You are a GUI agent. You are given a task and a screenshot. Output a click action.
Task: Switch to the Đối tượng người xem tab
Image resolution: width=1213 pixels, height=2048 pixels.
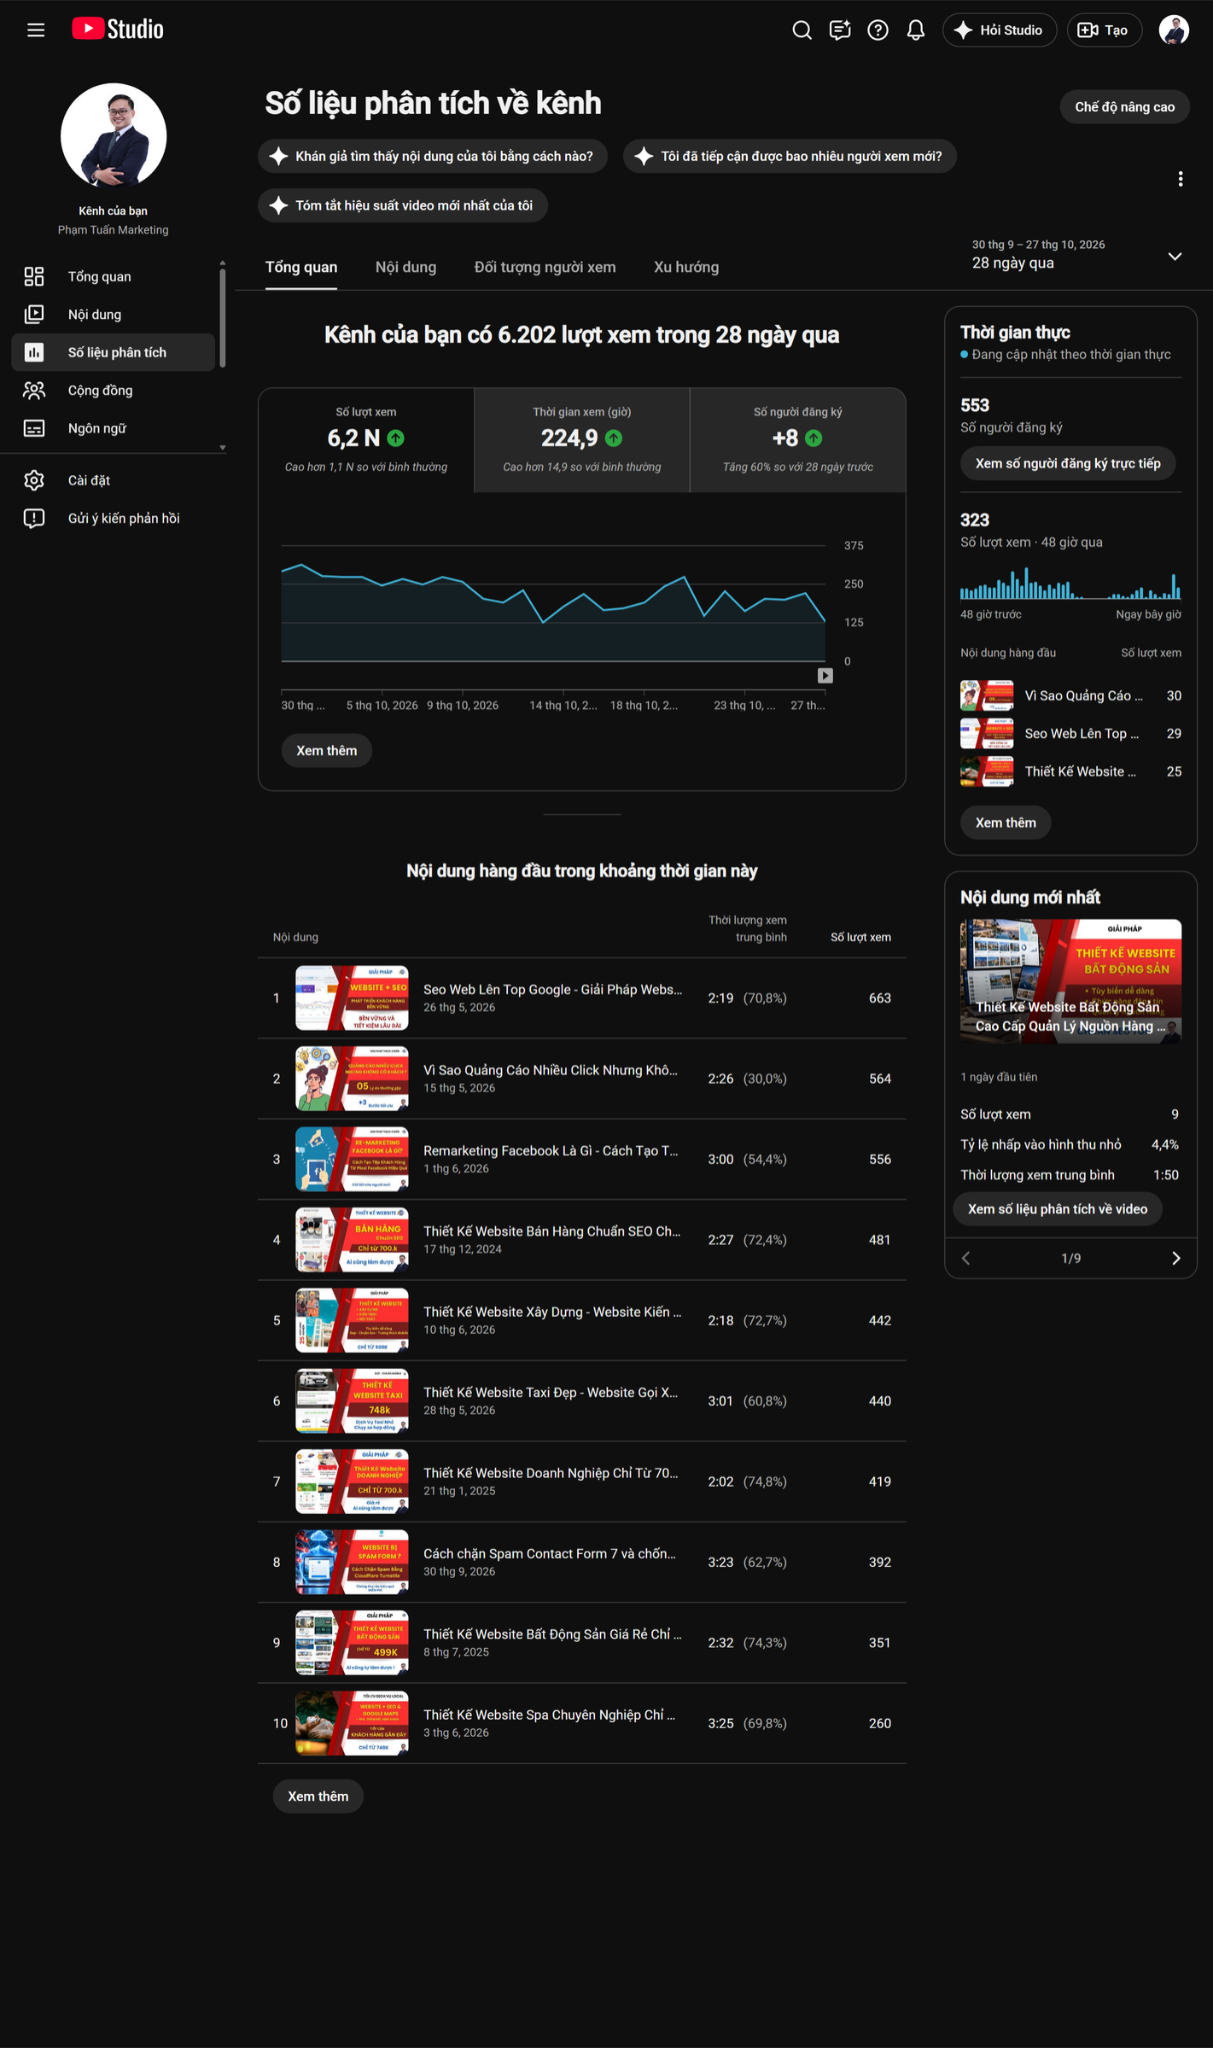(x=545, y=267)
